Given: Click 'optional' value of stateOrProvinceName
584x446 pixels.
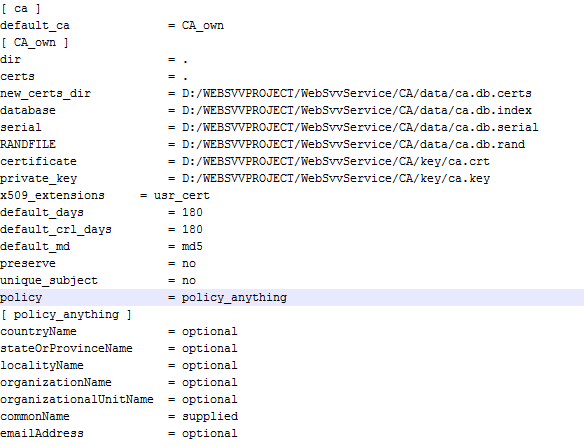Looking at the screenshot, I should pyautogui.click(x=210, y=348).
